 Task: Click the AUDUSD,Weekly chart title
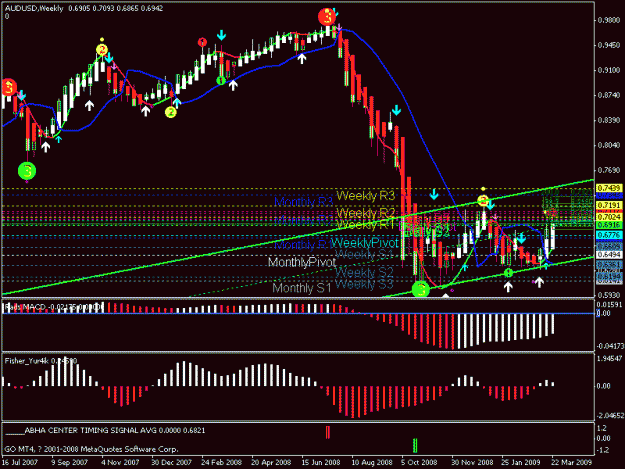pos(34,8)
